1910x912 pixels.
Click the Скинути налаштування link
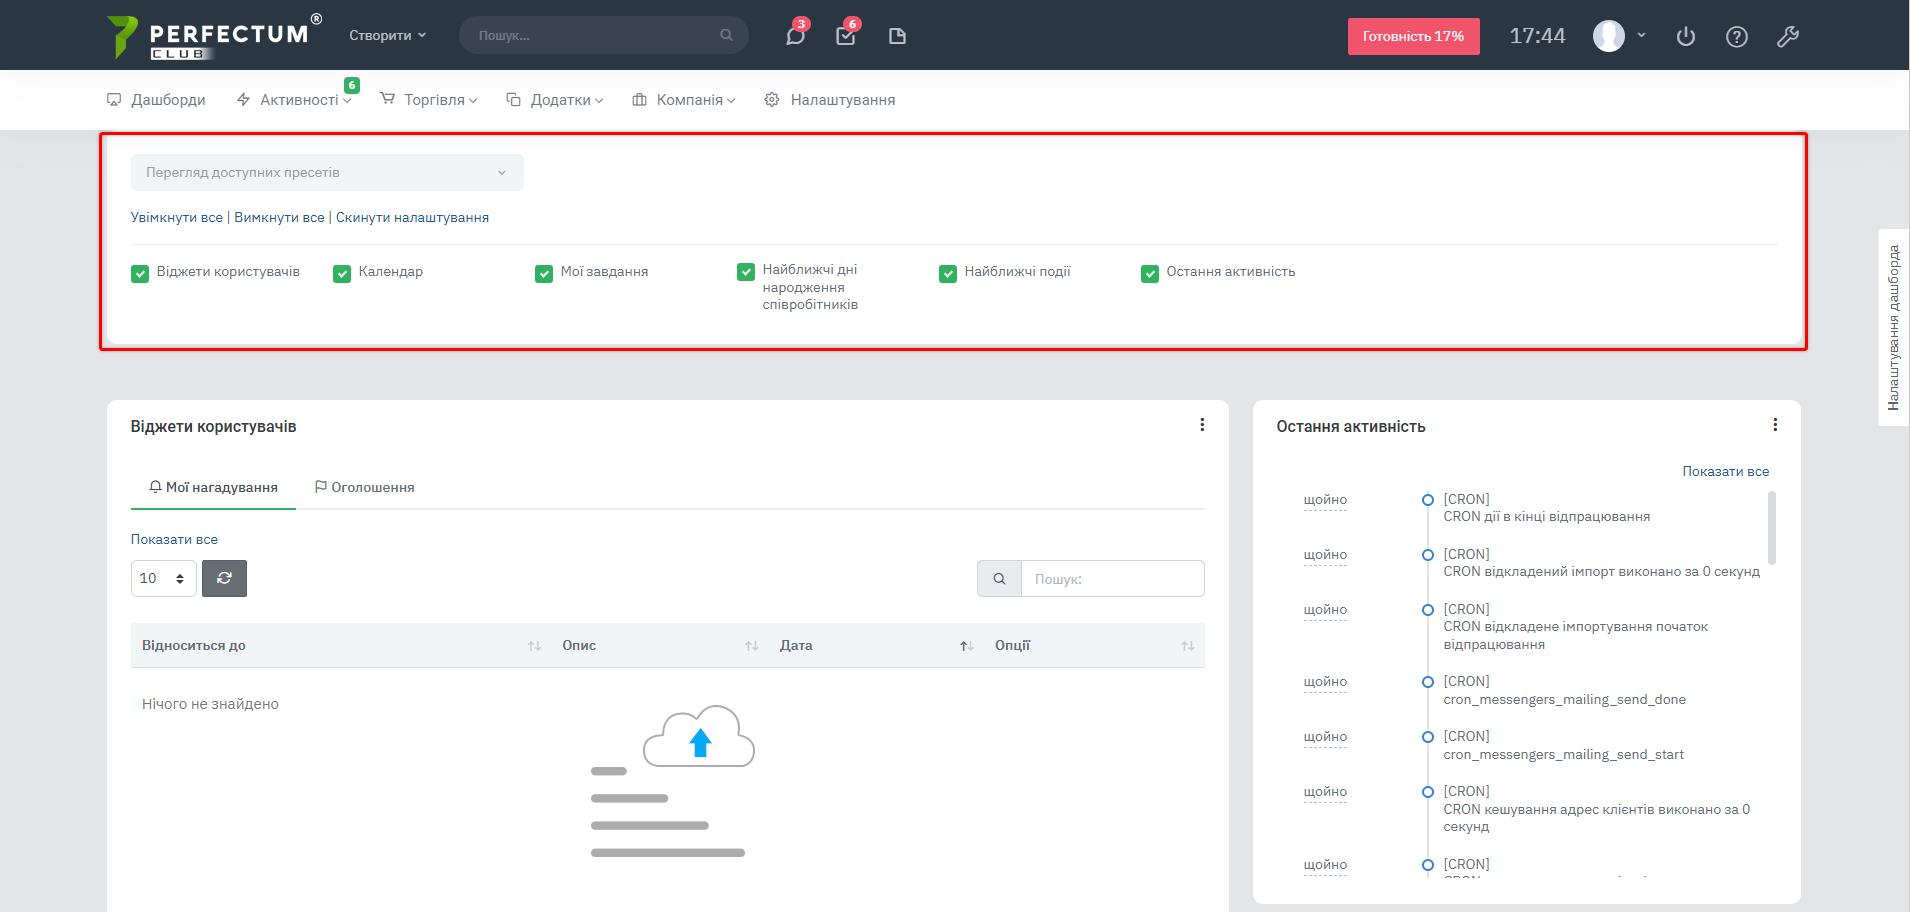point(412,217)
